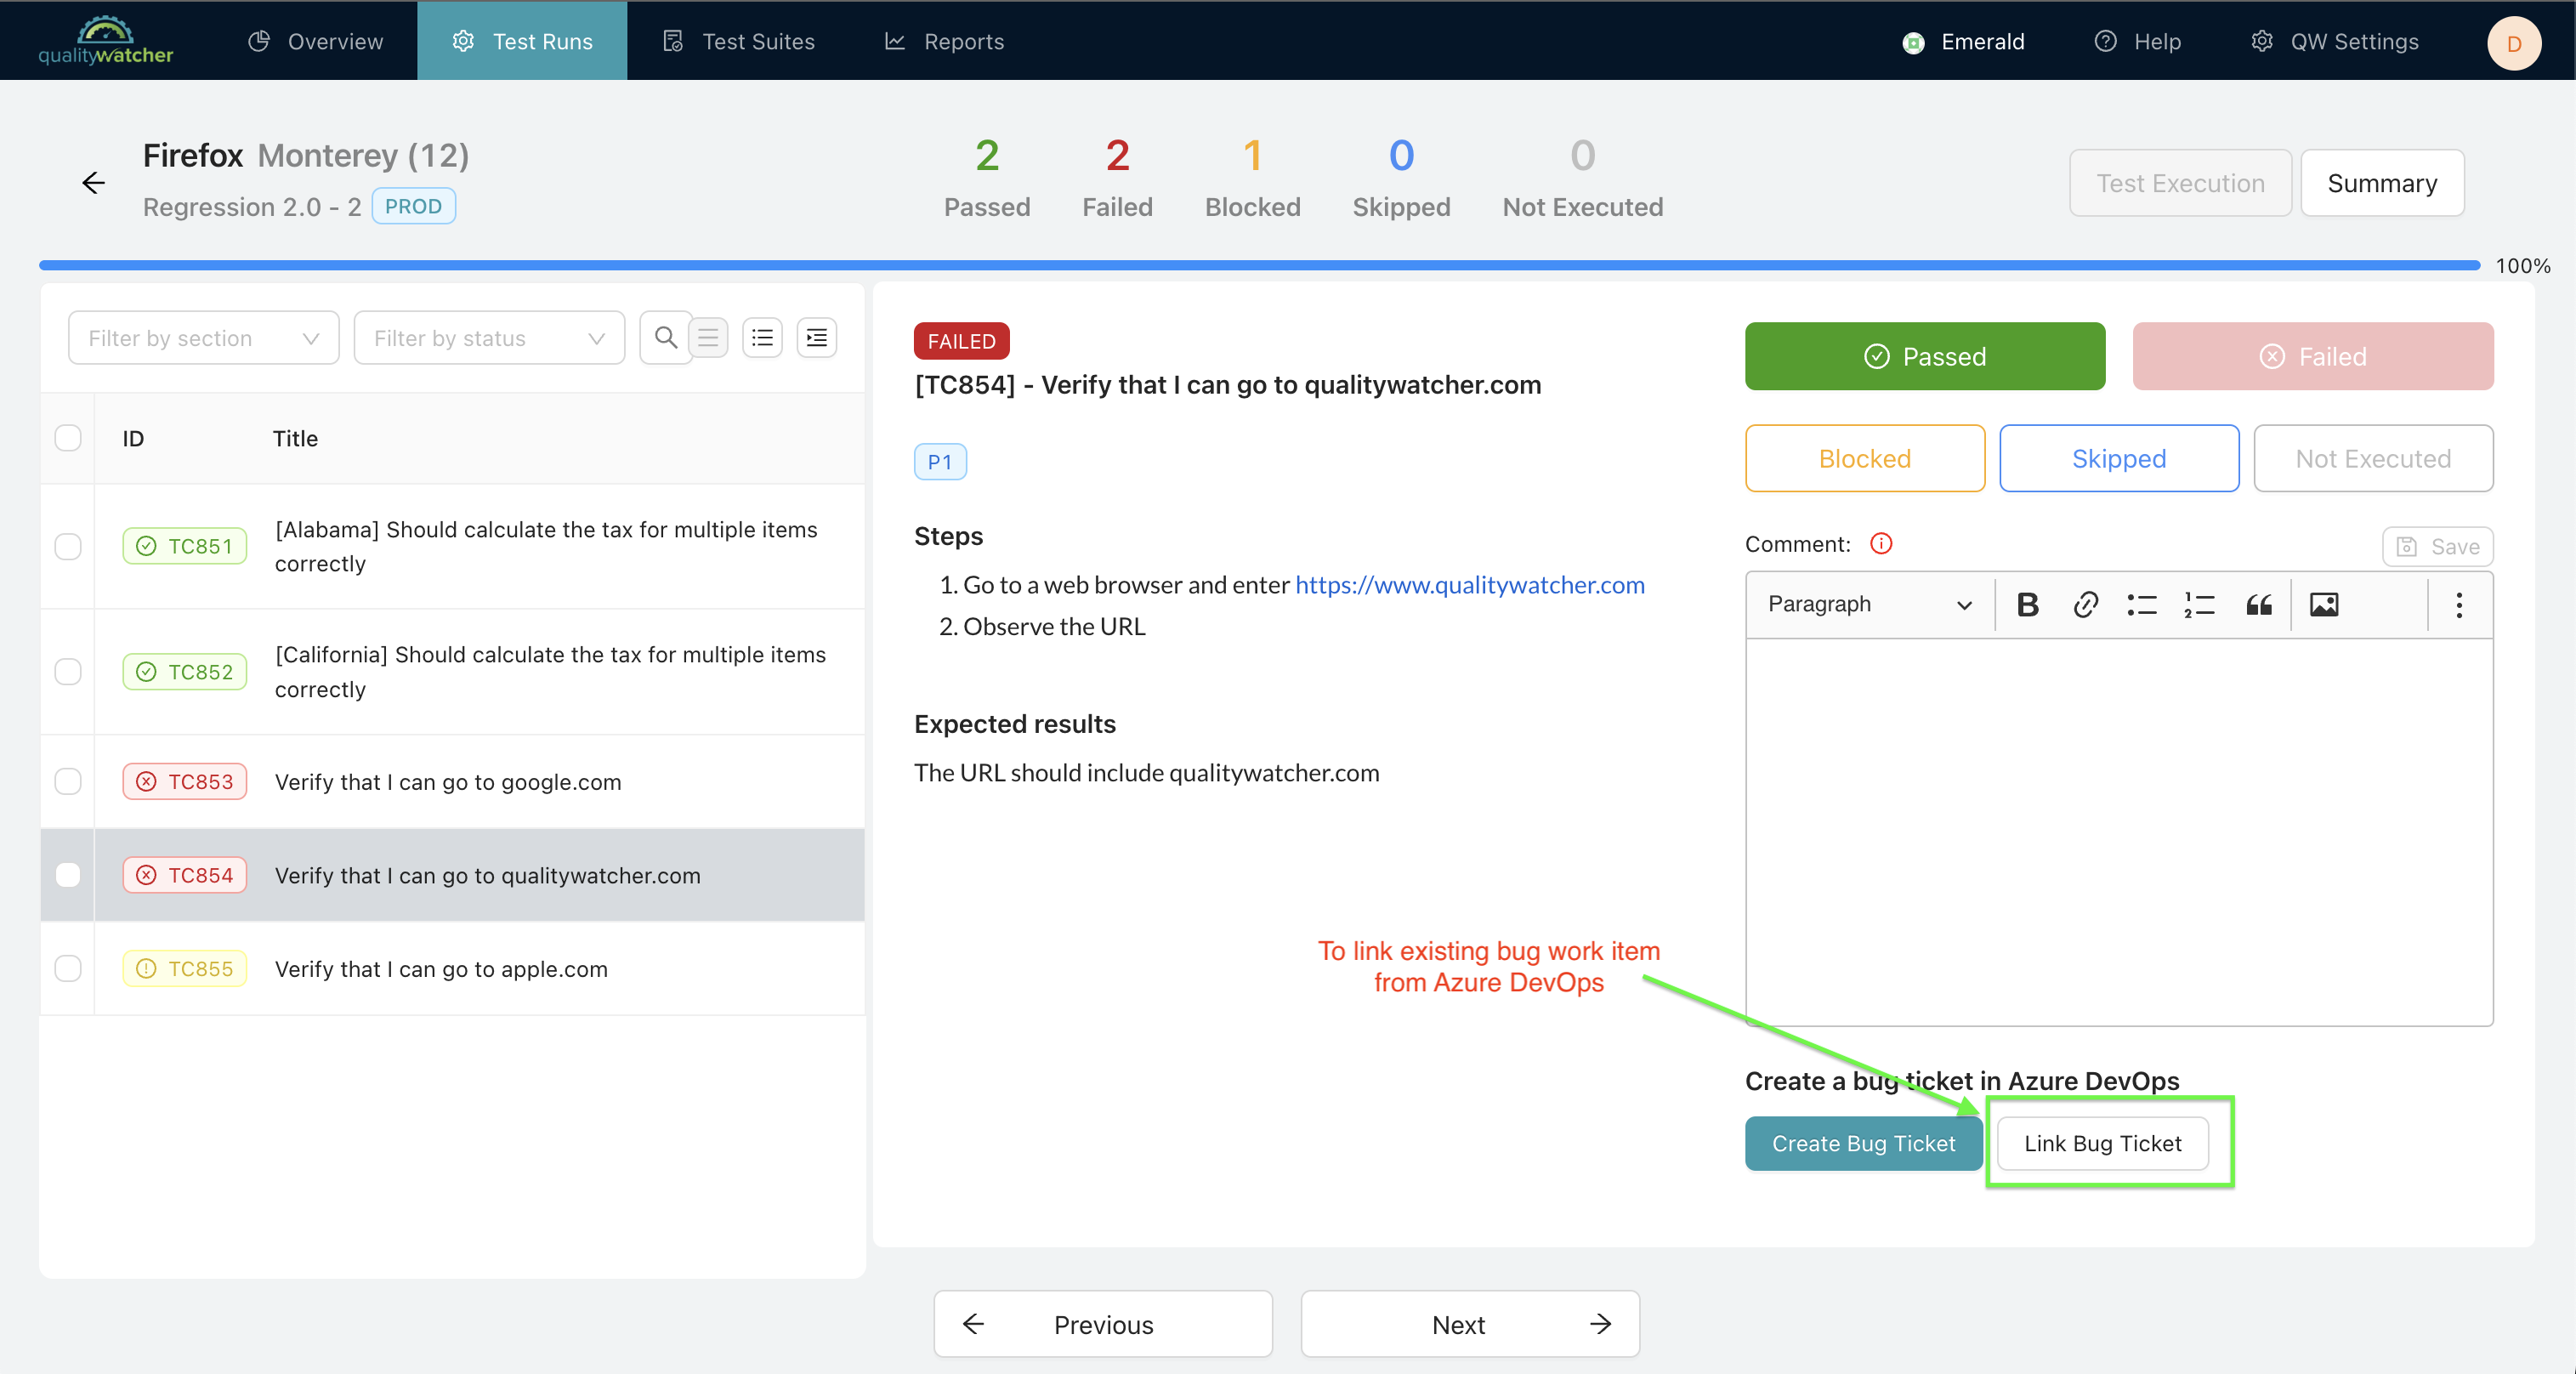Mark test as Skipped

pyautogui.click(x=2119, y=458)
